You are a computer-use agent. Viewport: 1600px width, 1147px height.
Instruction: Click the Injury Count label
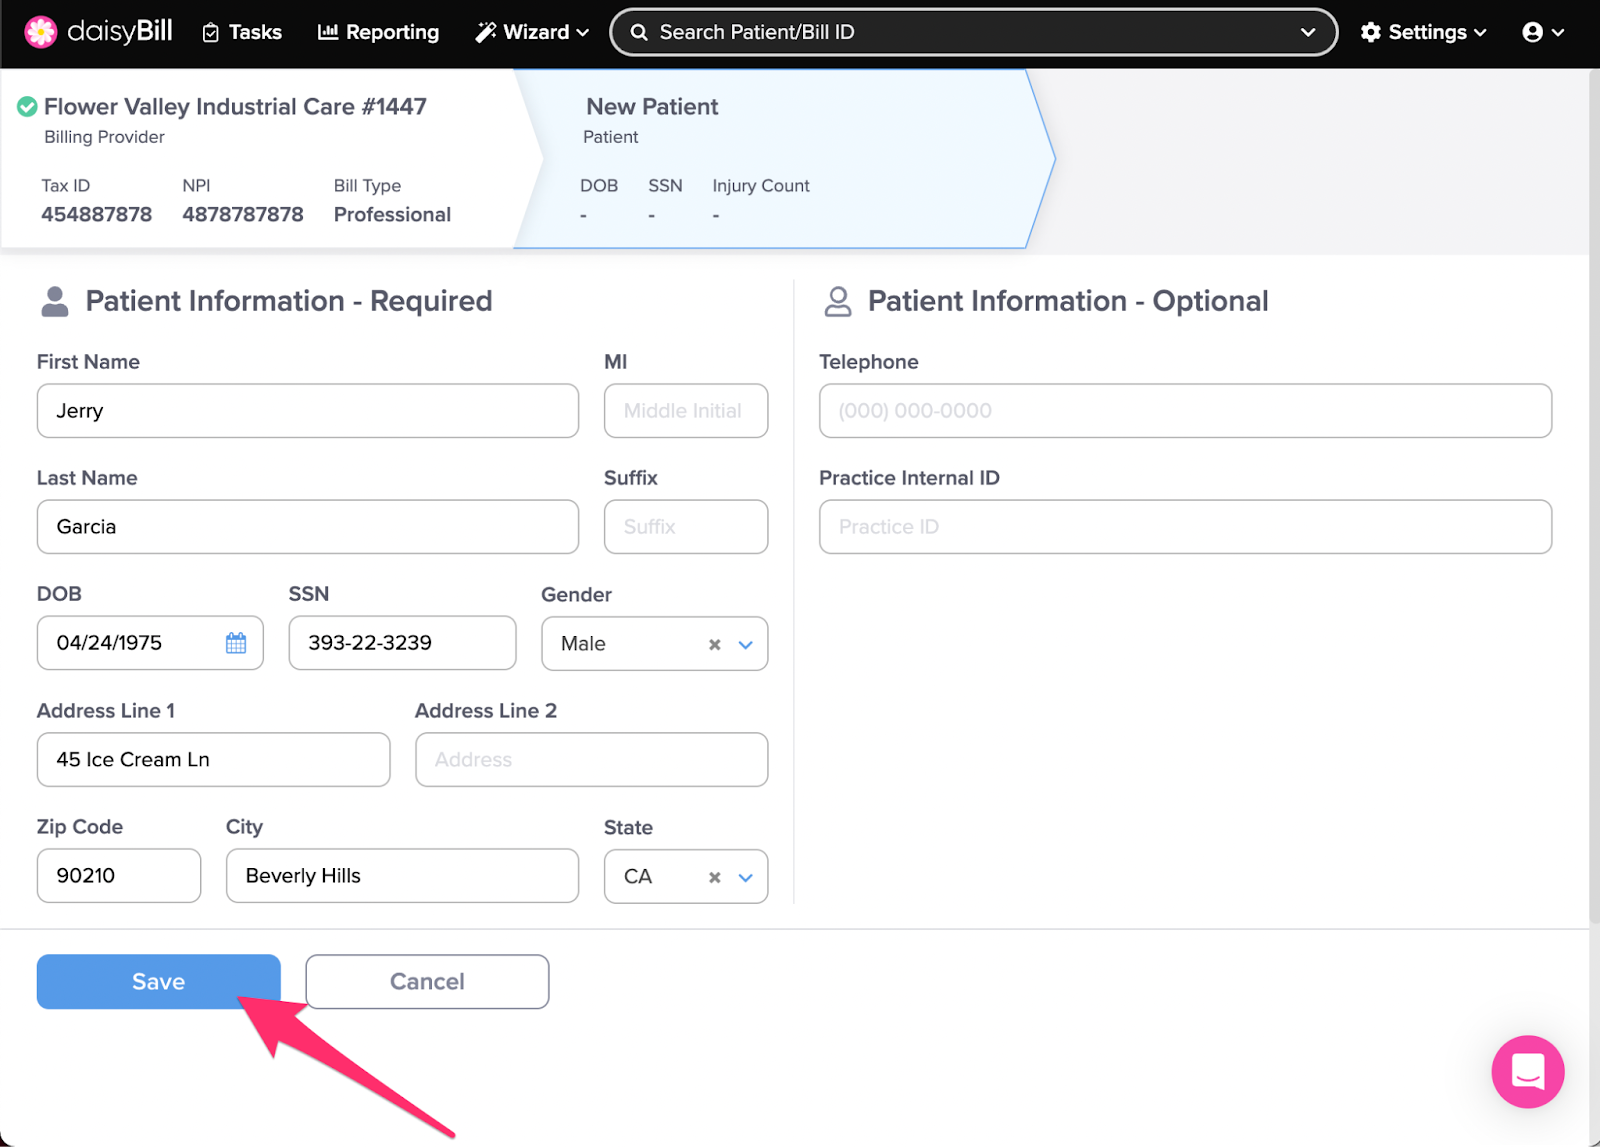coord(761,186)
